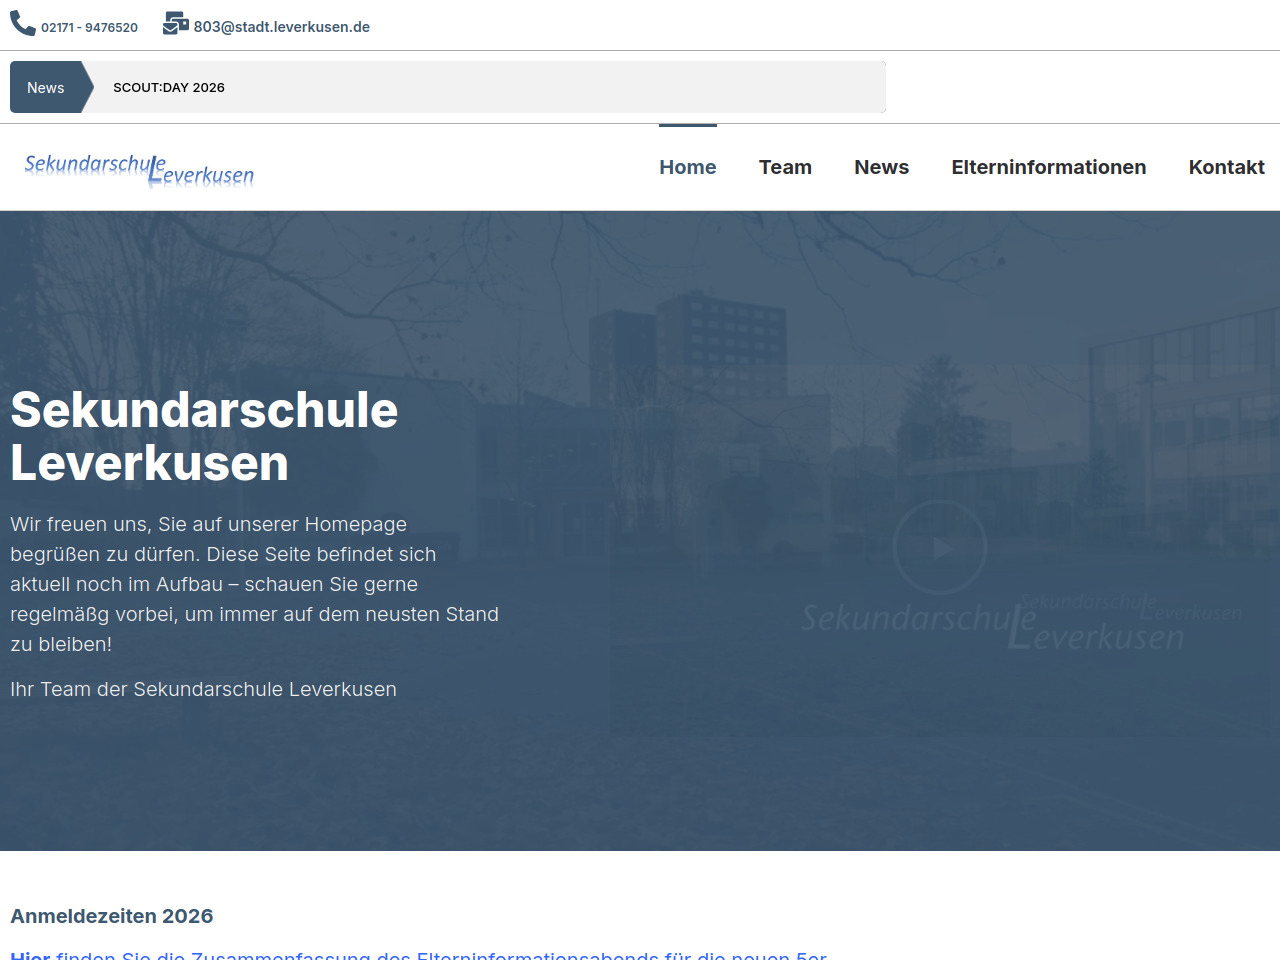The width and height of the screenshot is (1280, 960).
Task: Select News in the main navigation
Action: pos(881,167)
